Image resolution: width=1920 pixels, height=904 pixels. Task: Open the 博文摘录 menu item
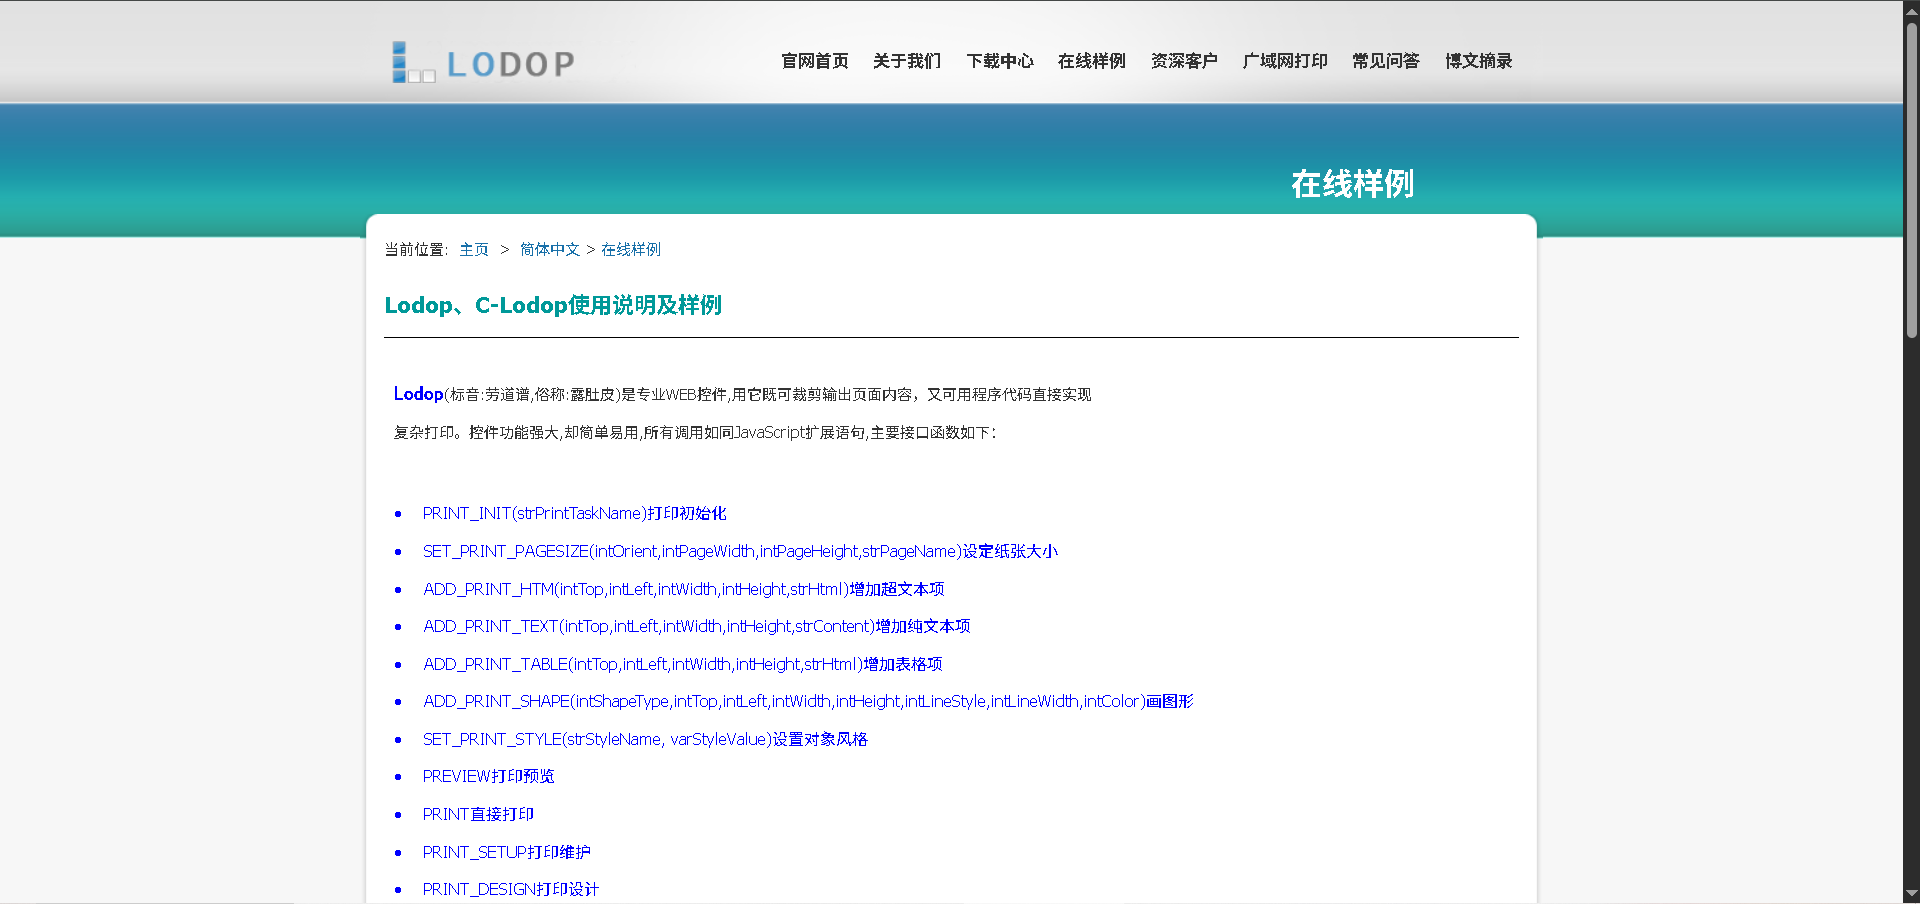click(x=1478, y=61)
